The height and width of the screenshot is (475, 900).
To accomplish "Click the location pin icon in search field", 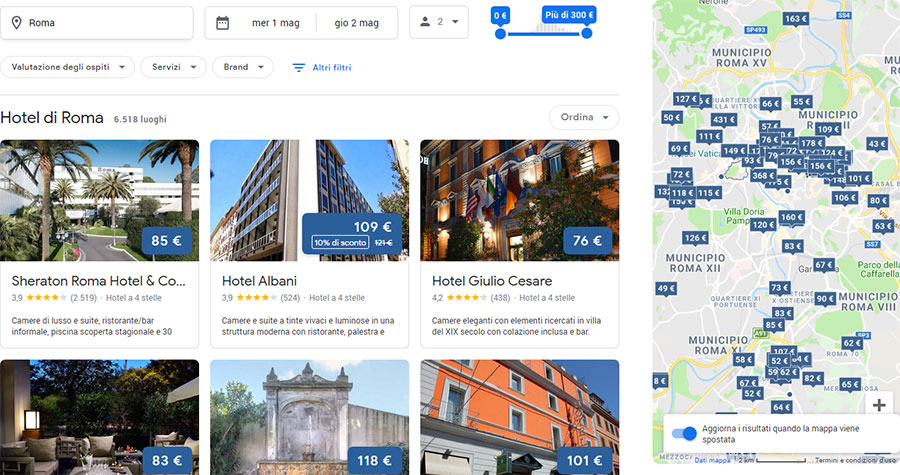I will point(17,22).
